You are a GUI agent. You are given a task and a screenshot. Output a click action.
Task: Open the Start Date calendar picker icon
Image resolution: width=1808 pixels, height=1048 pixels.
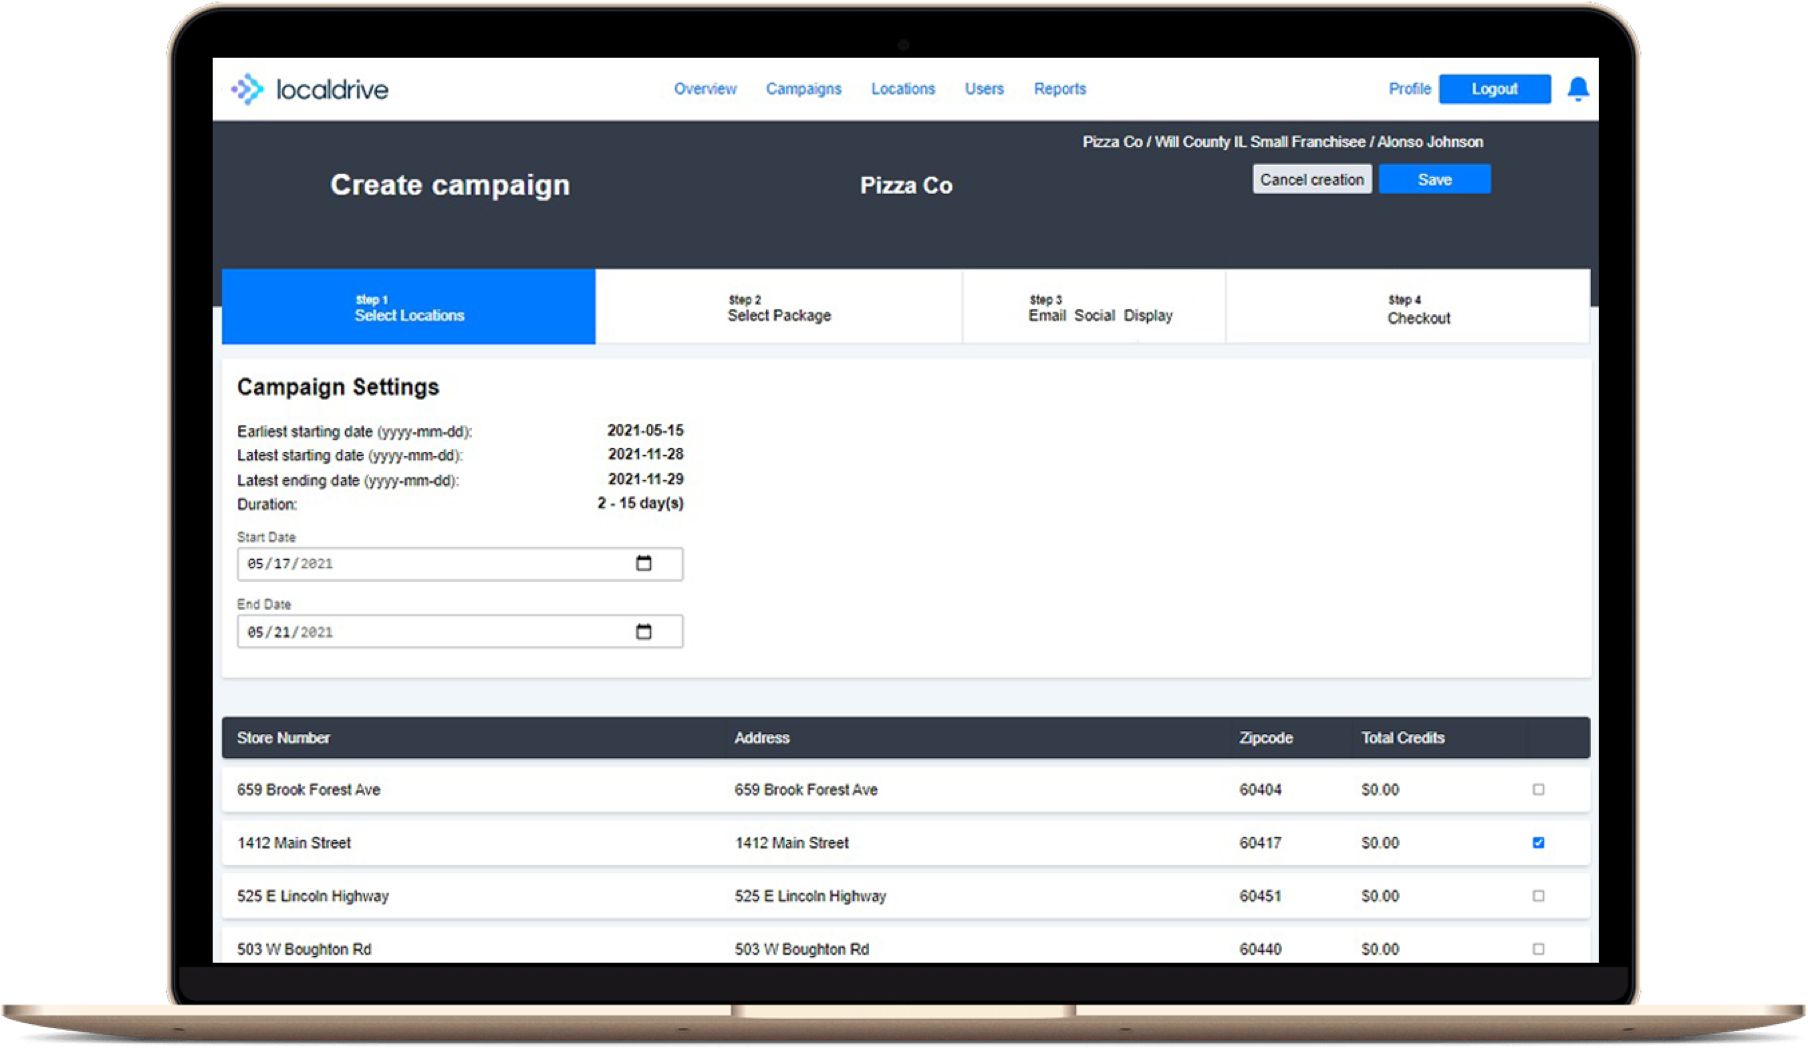(644, 563)
